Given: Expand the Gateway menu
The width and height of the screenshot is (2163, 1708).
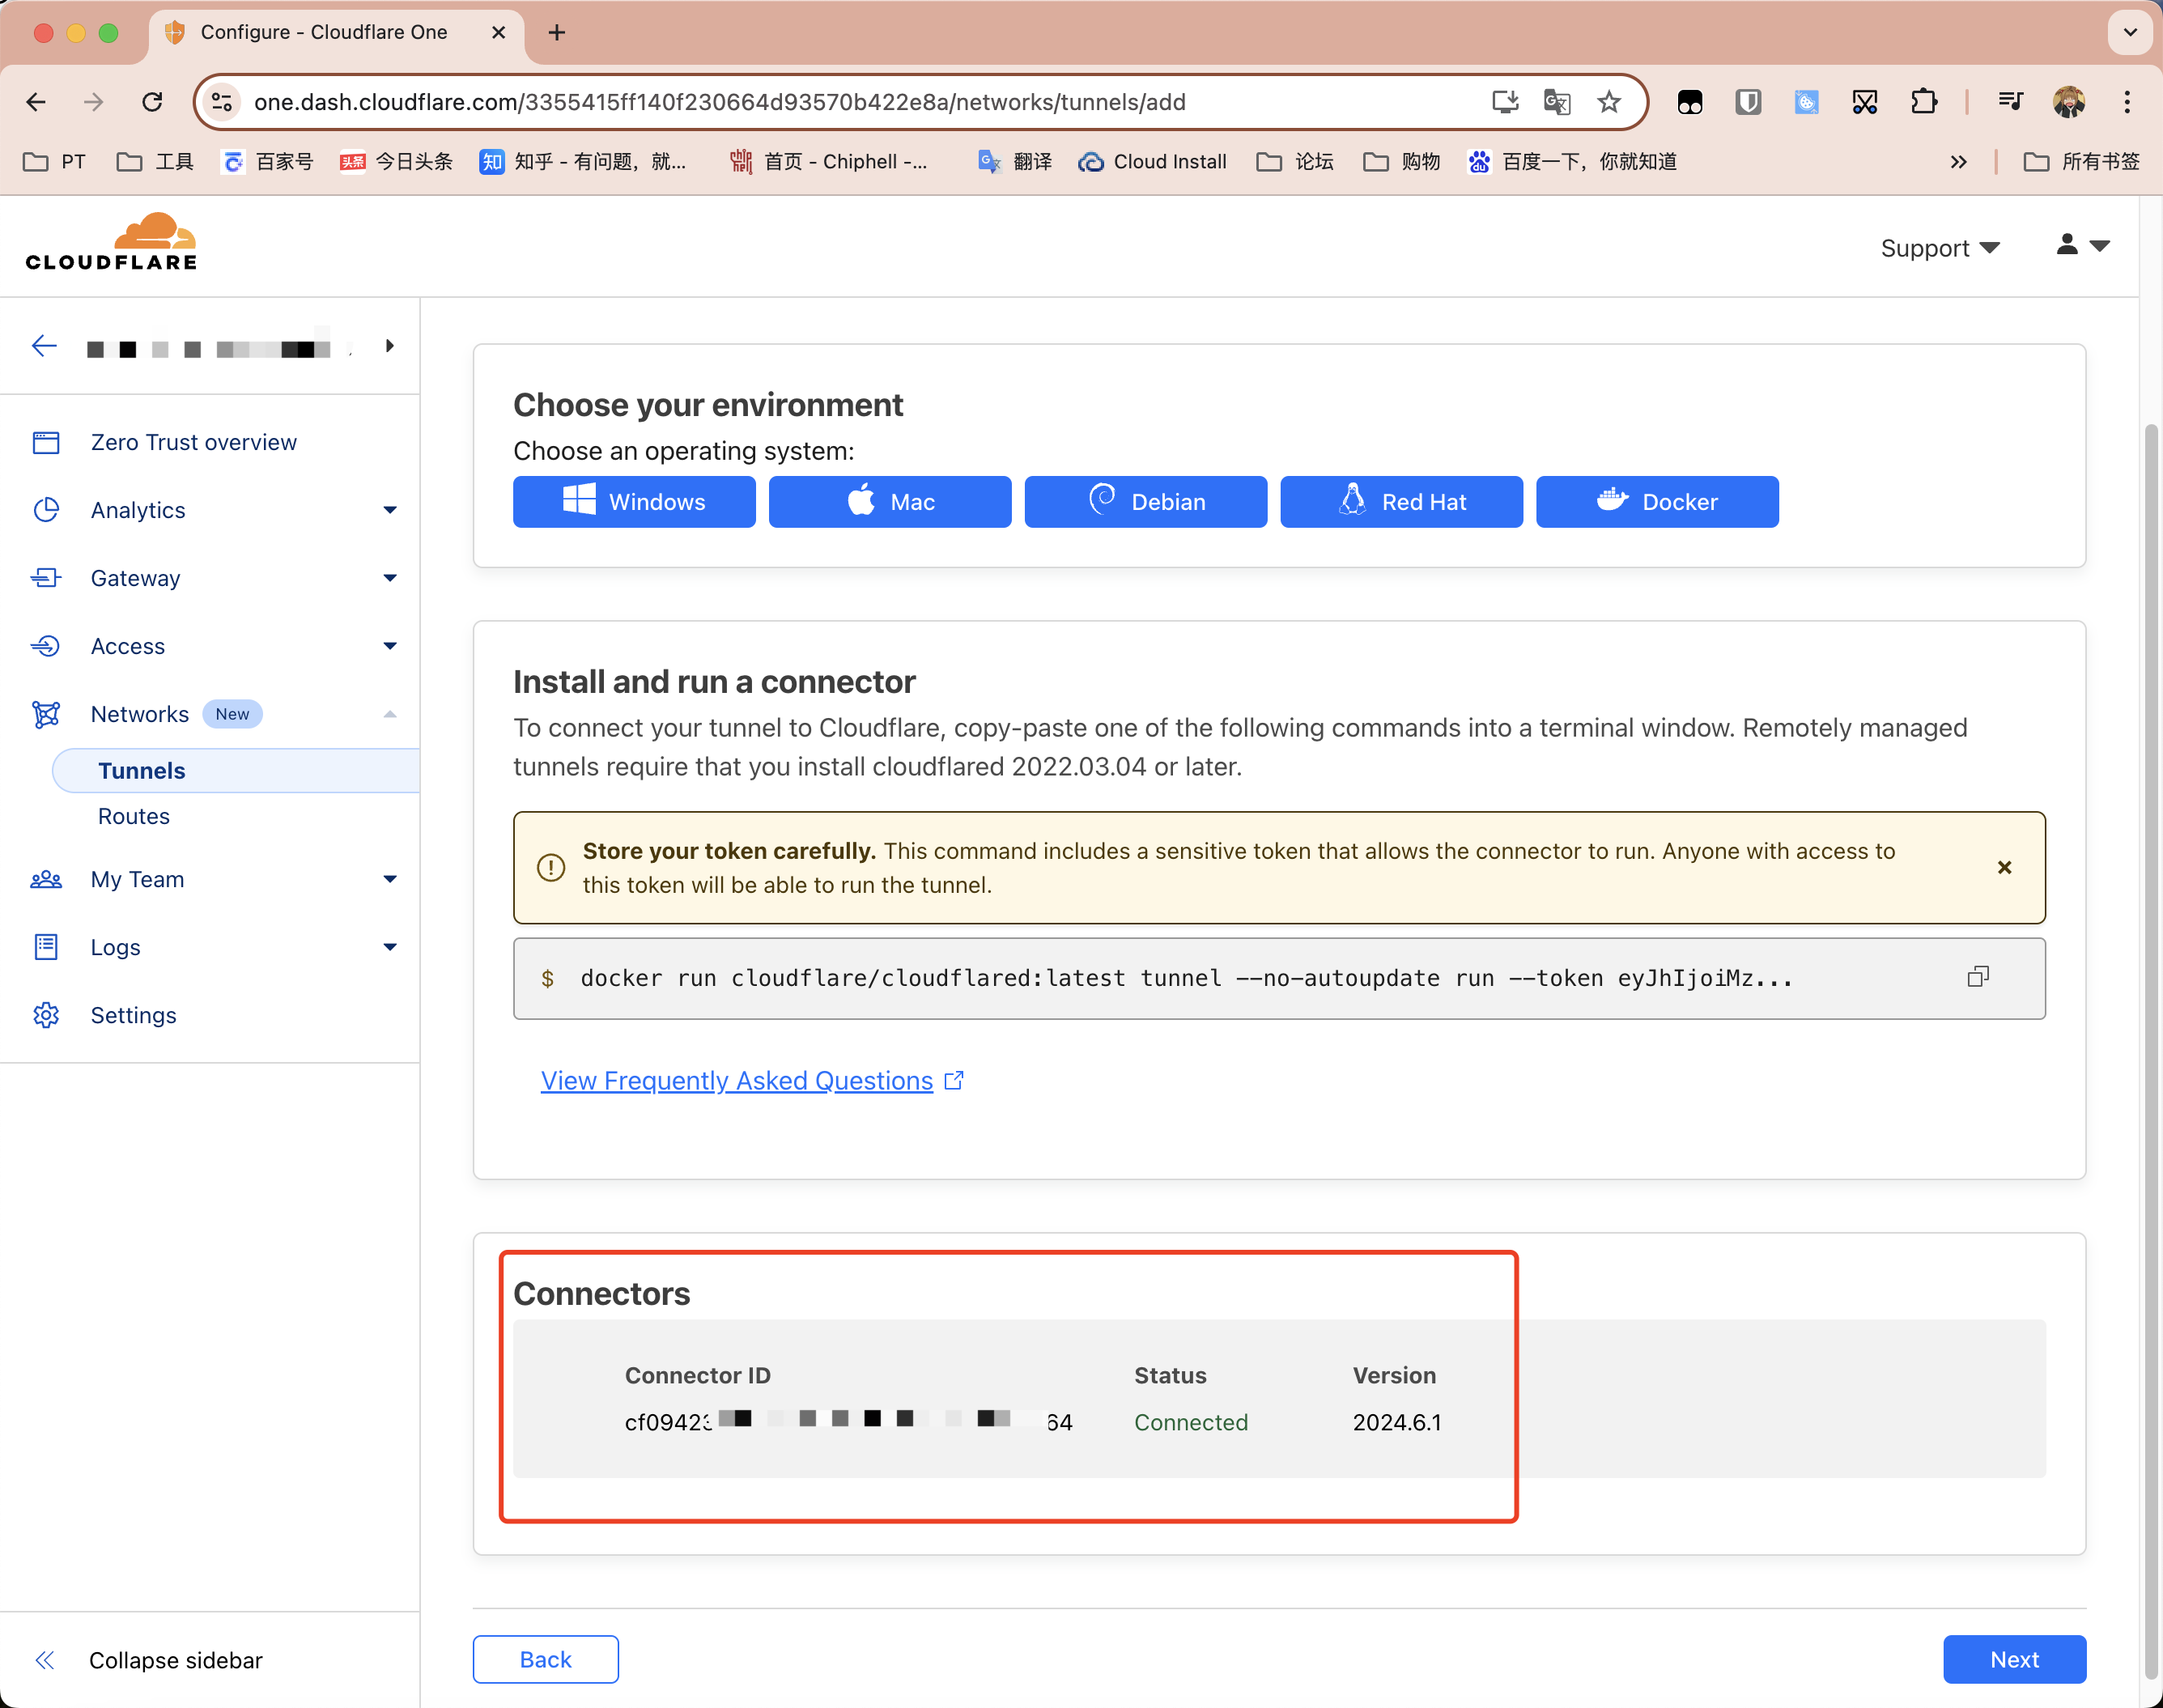Looking at the screenshot, I should point(390,578).
